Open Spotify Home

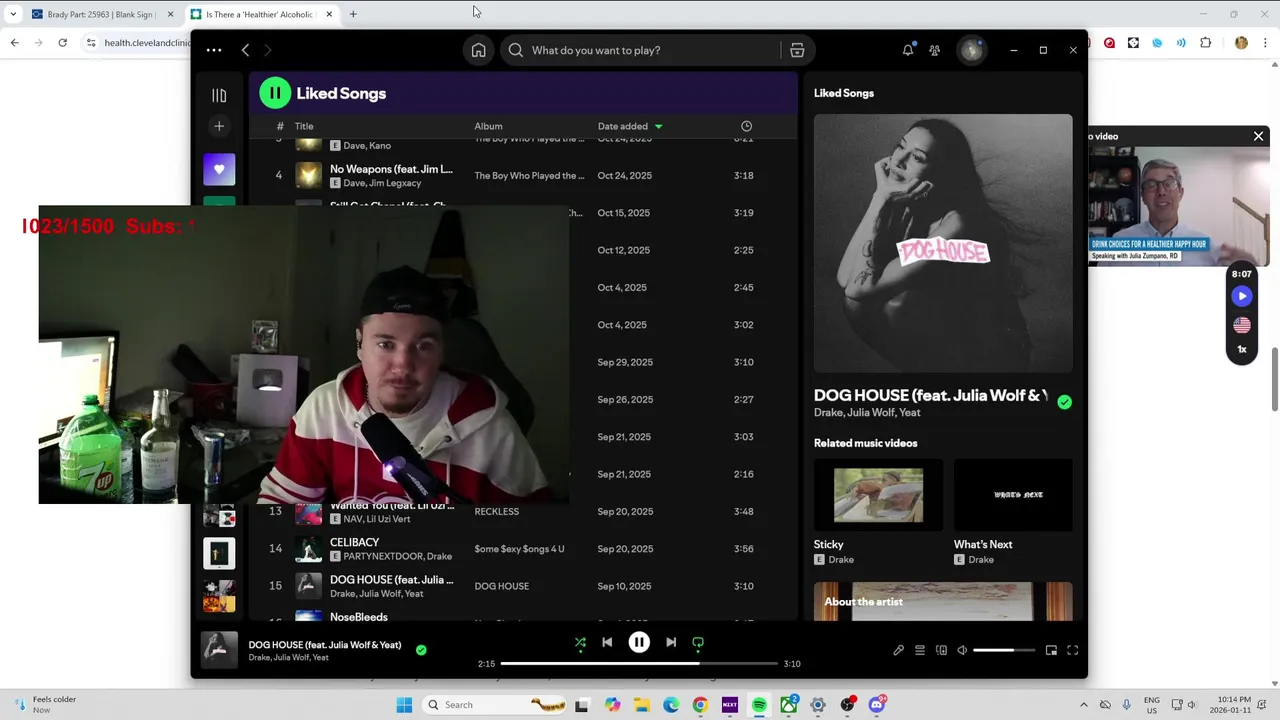point(478,50)
